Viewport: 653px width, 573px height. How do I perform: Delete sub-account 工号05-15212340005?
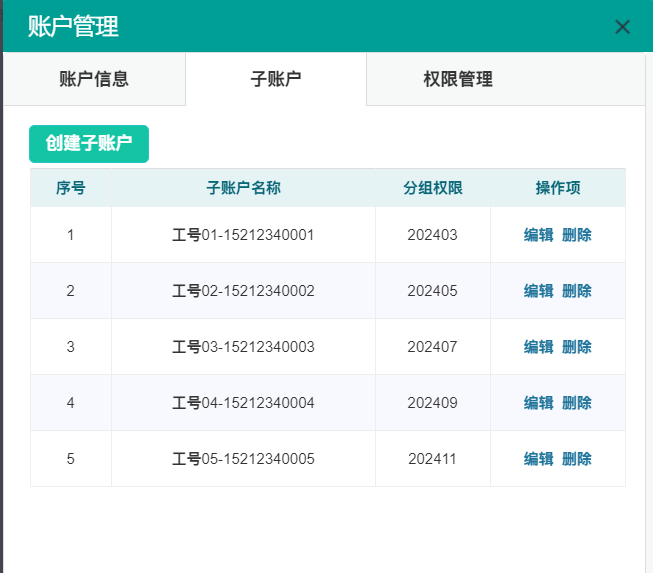(577, 459)
